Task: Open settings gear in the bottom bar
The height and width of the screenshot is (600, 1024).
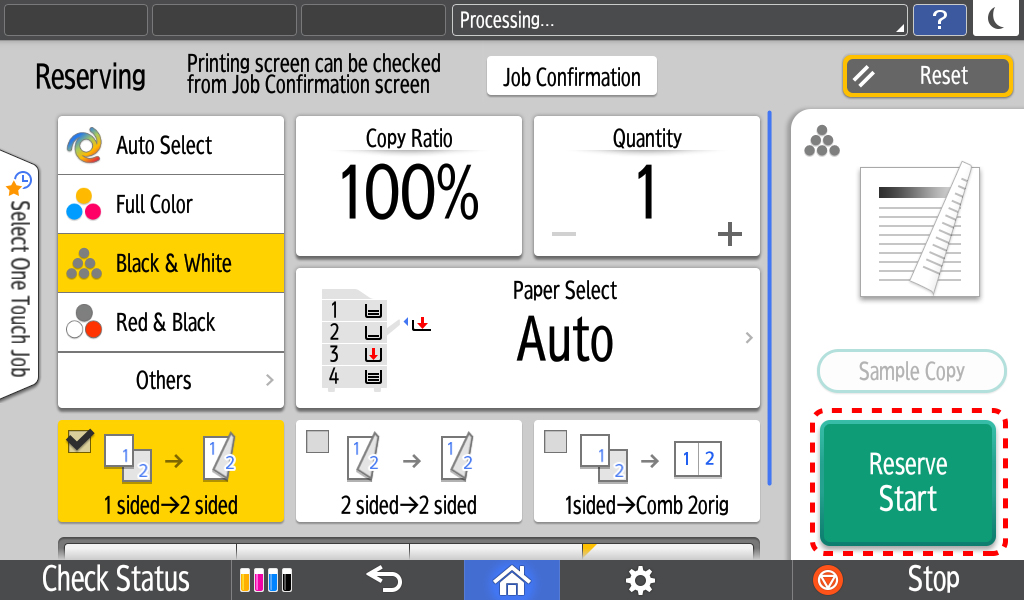Action: (640, 580)
